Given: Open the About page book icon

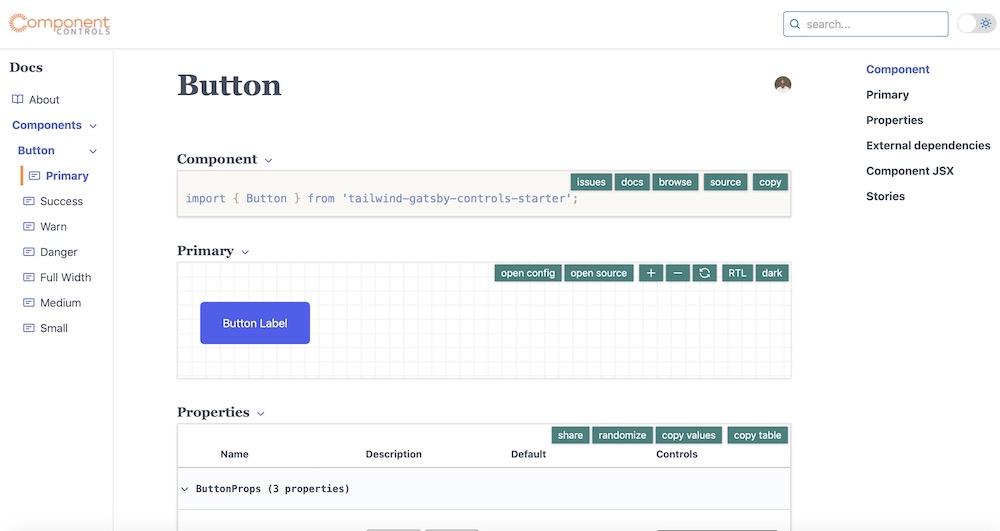Looking at the screenshot, I should click(x=17, y=100).
